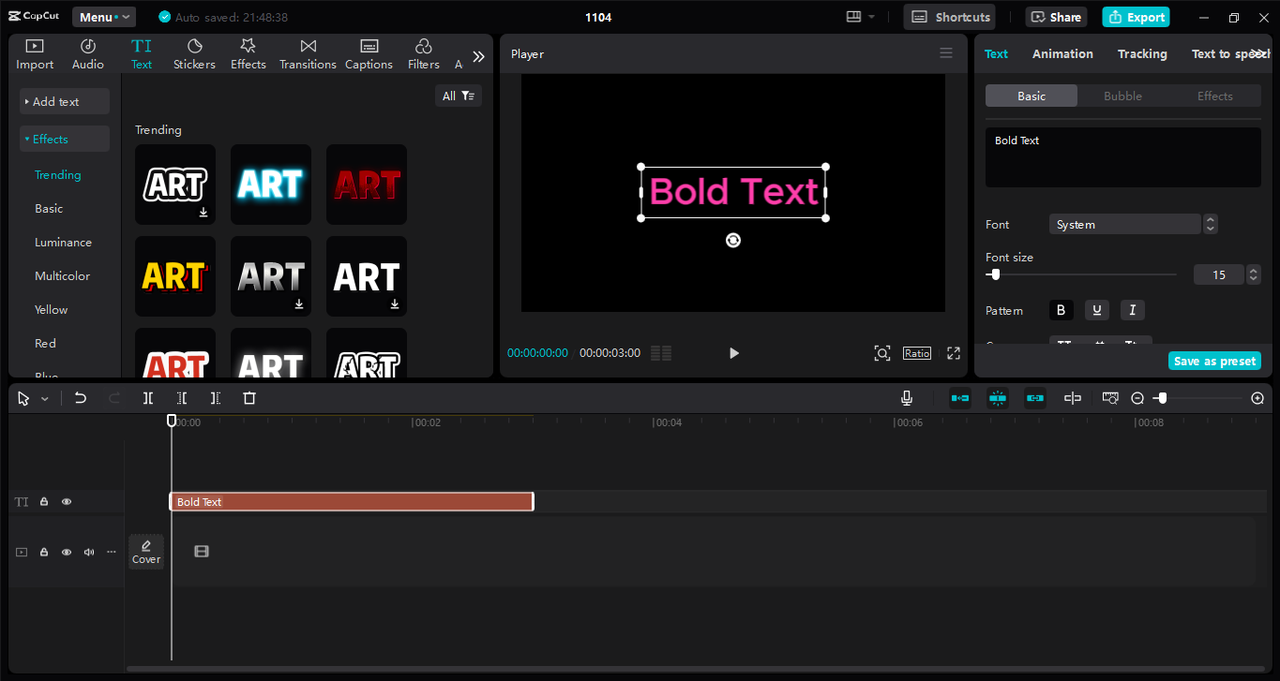Expand the Add text section
This screenshot has width=1280, height=681.
click(64, 102)
